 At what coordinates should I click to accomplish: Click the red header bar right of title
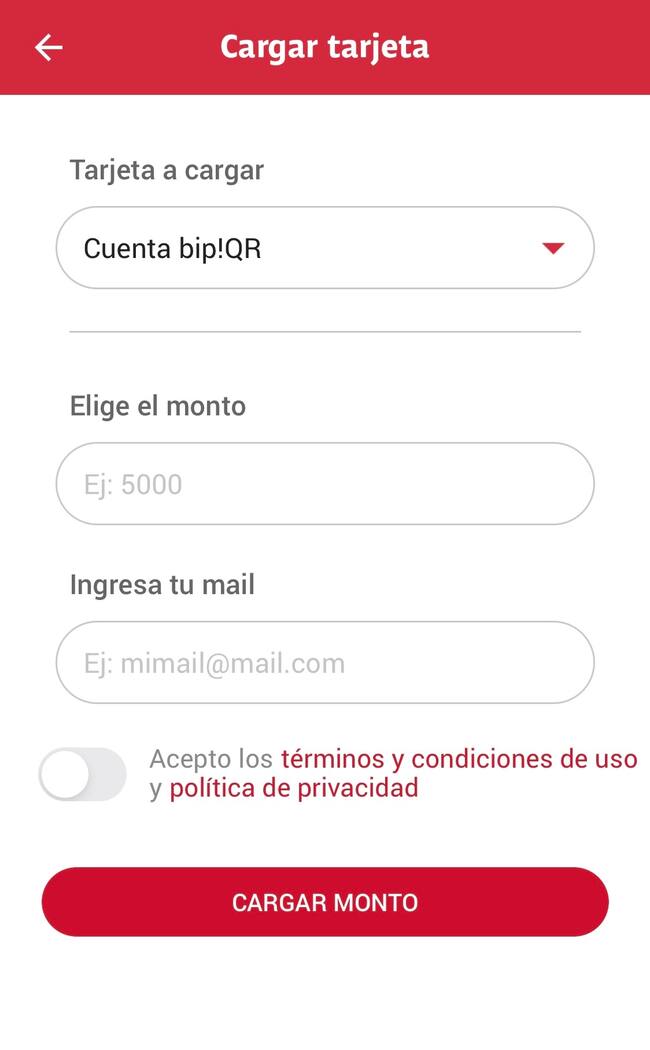click(x=540, y=47)
